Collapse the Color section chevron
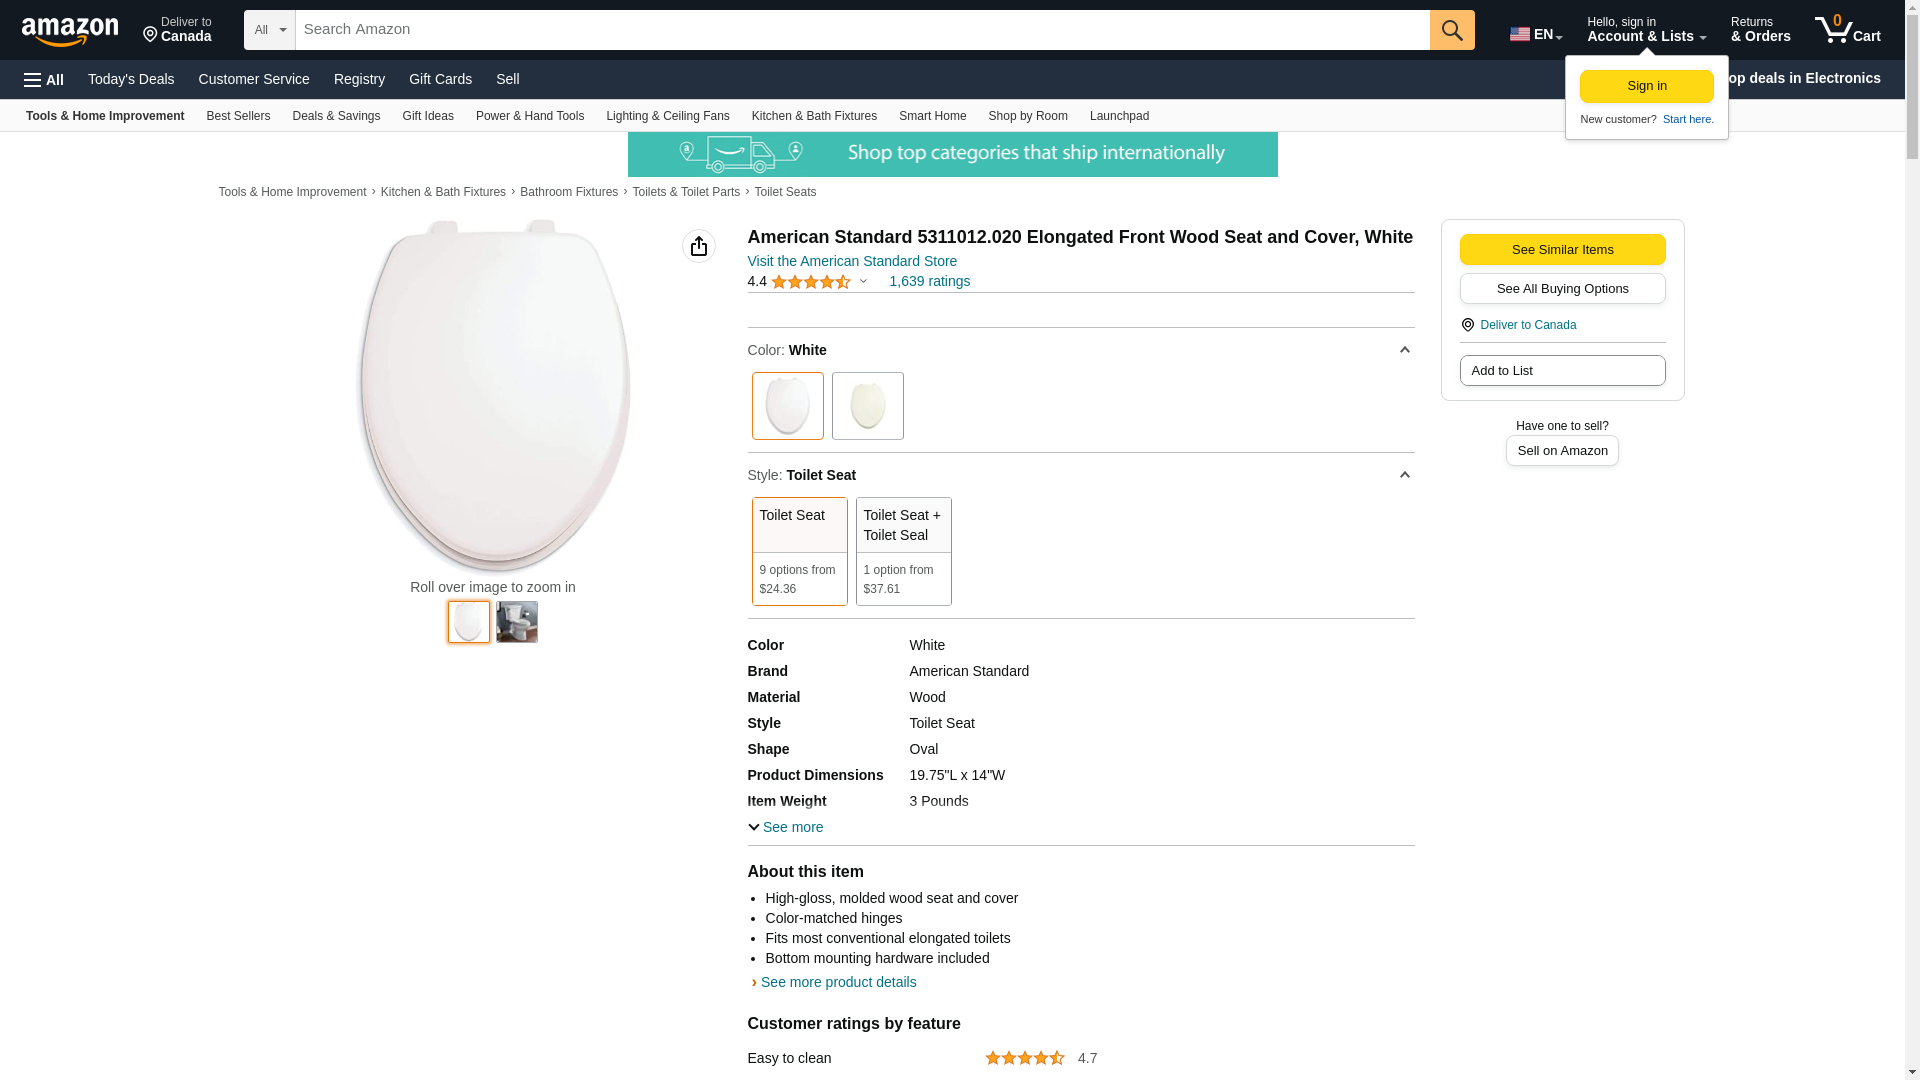Screen dimensions: 1920x1080 pyautogui.click(x=1404, y=351)
